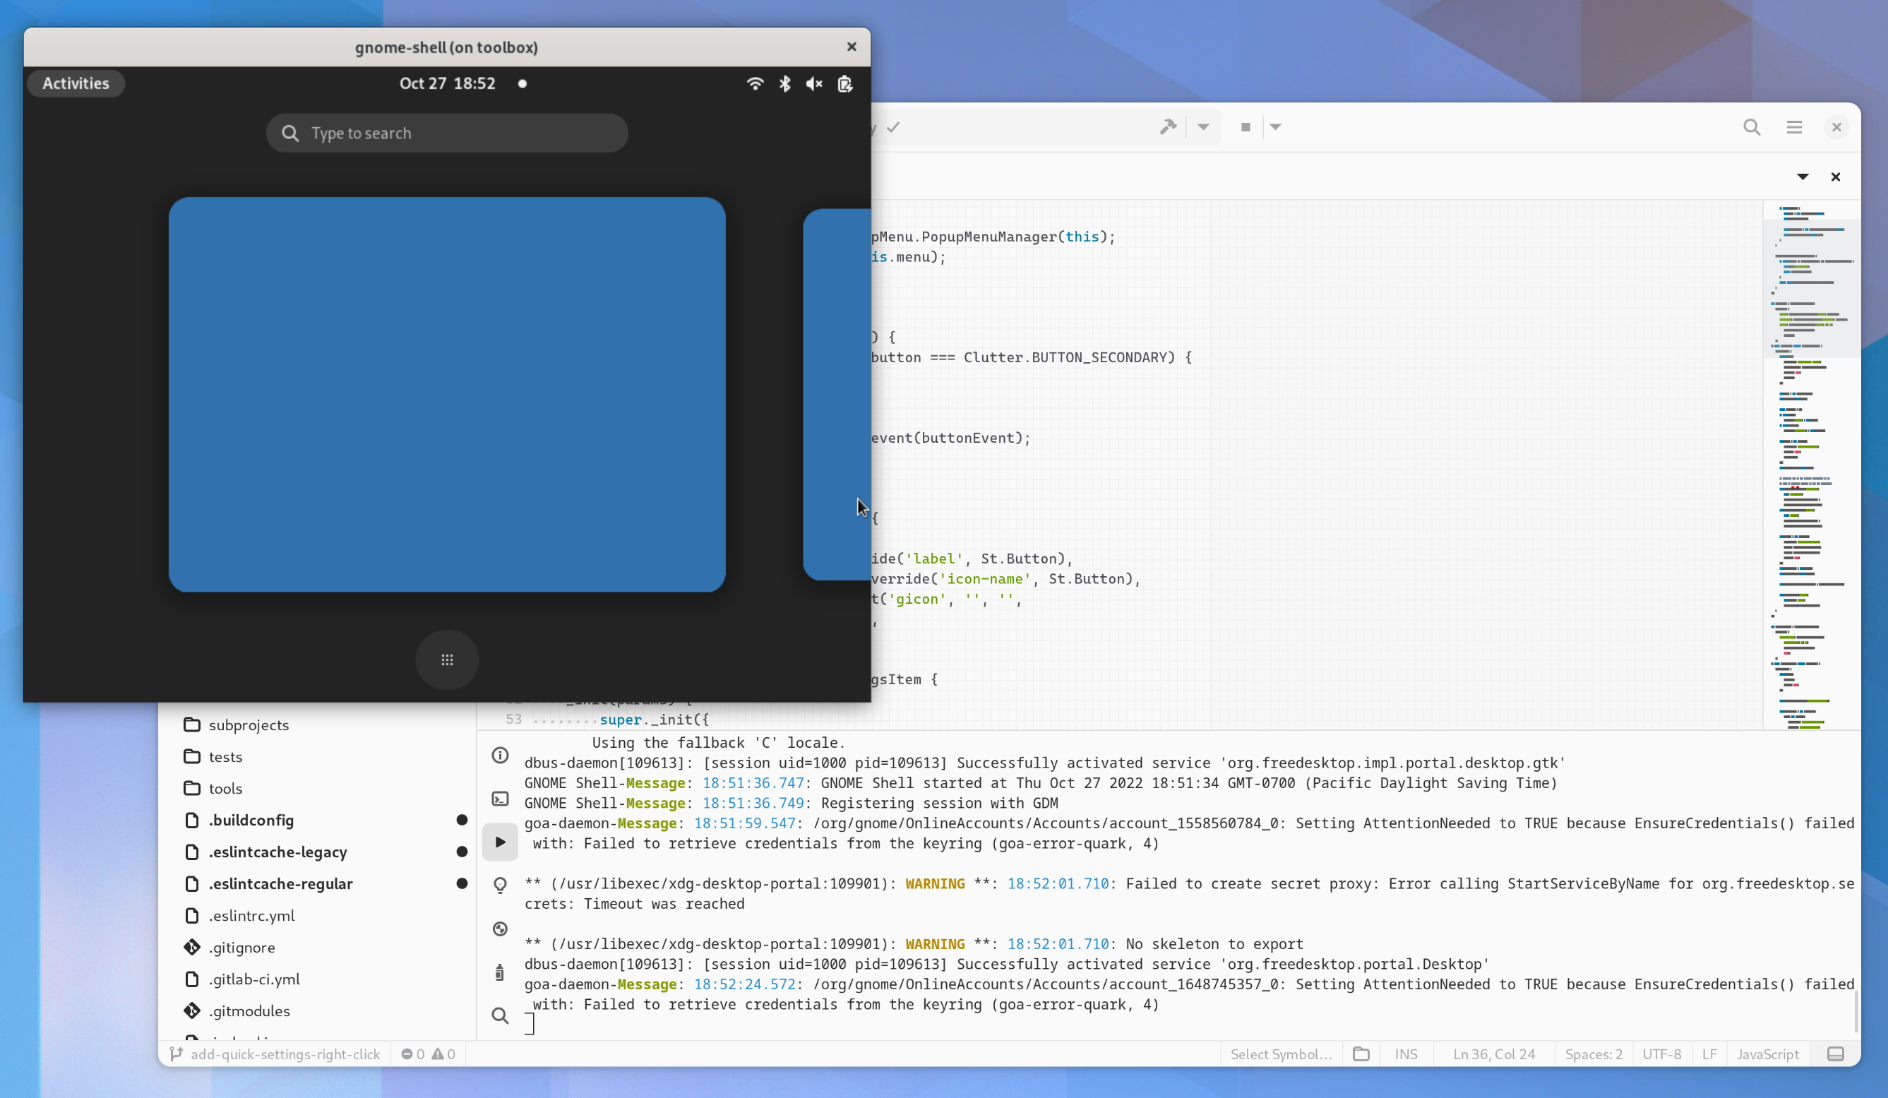Image resolution: width=1888 pixels, height=1098 pixels.
Task: Click Select Symbol… in status bar
Action: click(1280, 1054)
